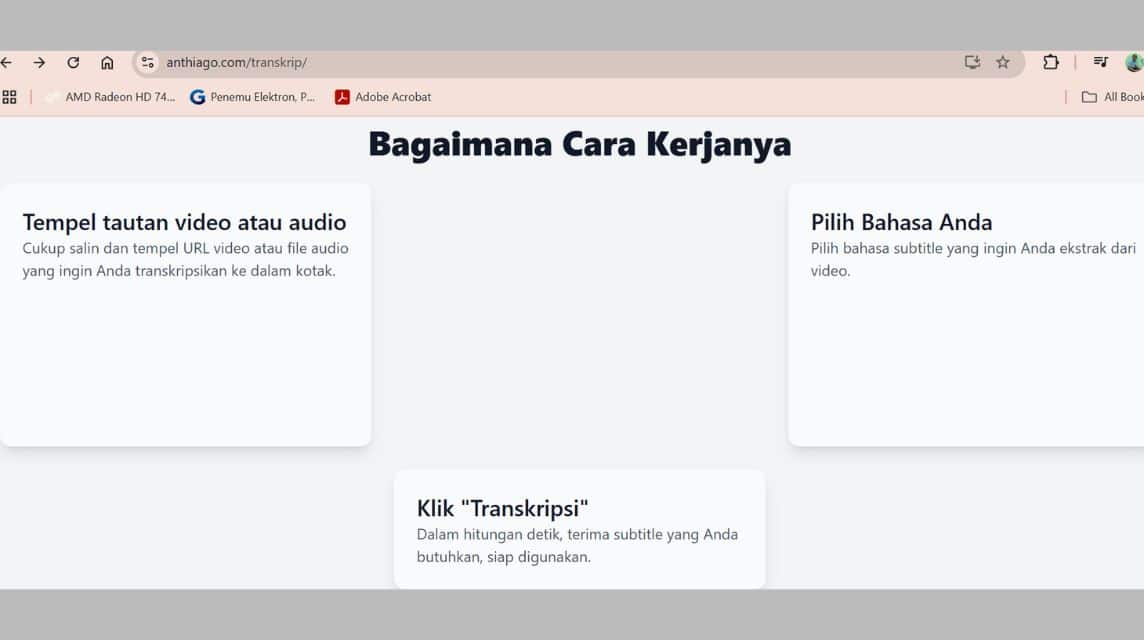
Task: Click the 'Cukup salin dan tempel URL' description
Action: tap(185, 259)
